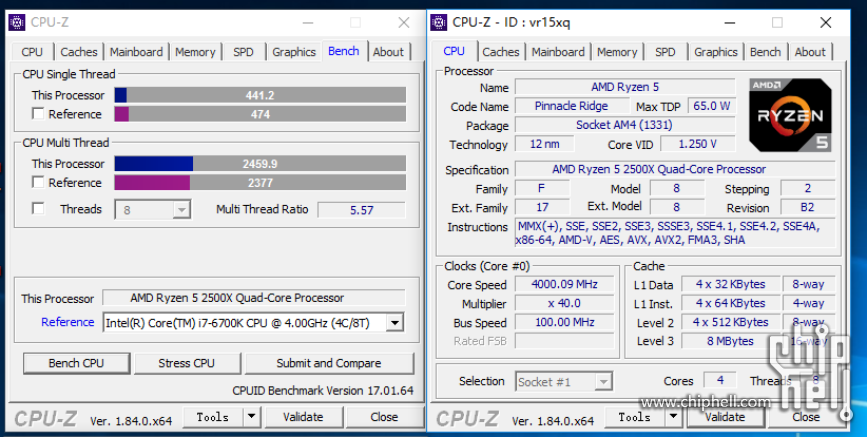The width and height of the screenshot is (867, 437).
Task: Click the Cores value 4
Action: [x=720, y=380]
